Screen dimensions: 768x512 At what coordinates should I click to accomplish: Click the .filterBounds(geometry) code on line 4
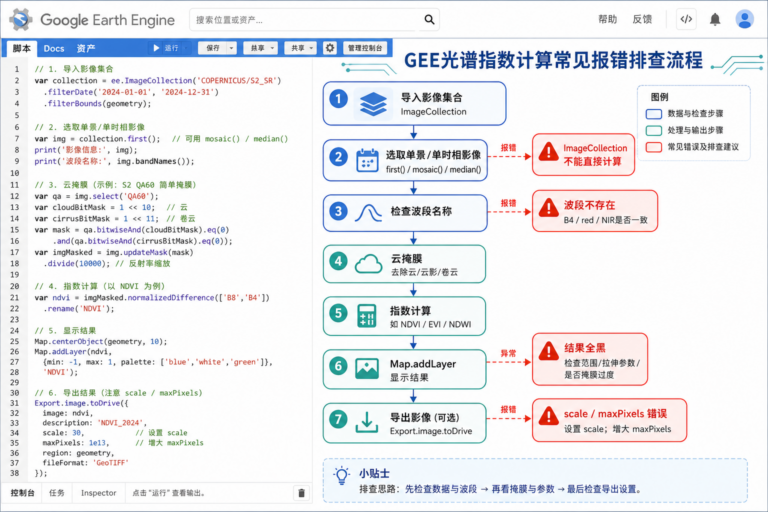97,104
